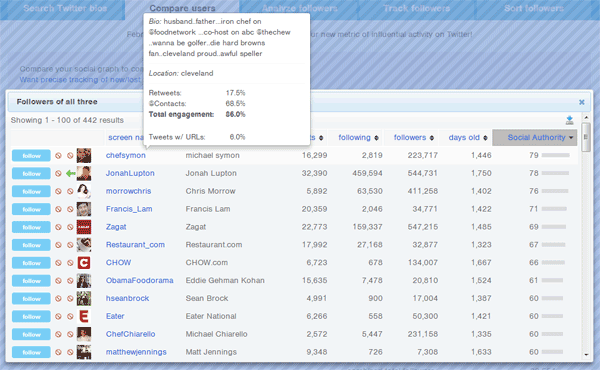Open CHOW logo avatar
600x370 pixels.
click(x=84, y=263)
